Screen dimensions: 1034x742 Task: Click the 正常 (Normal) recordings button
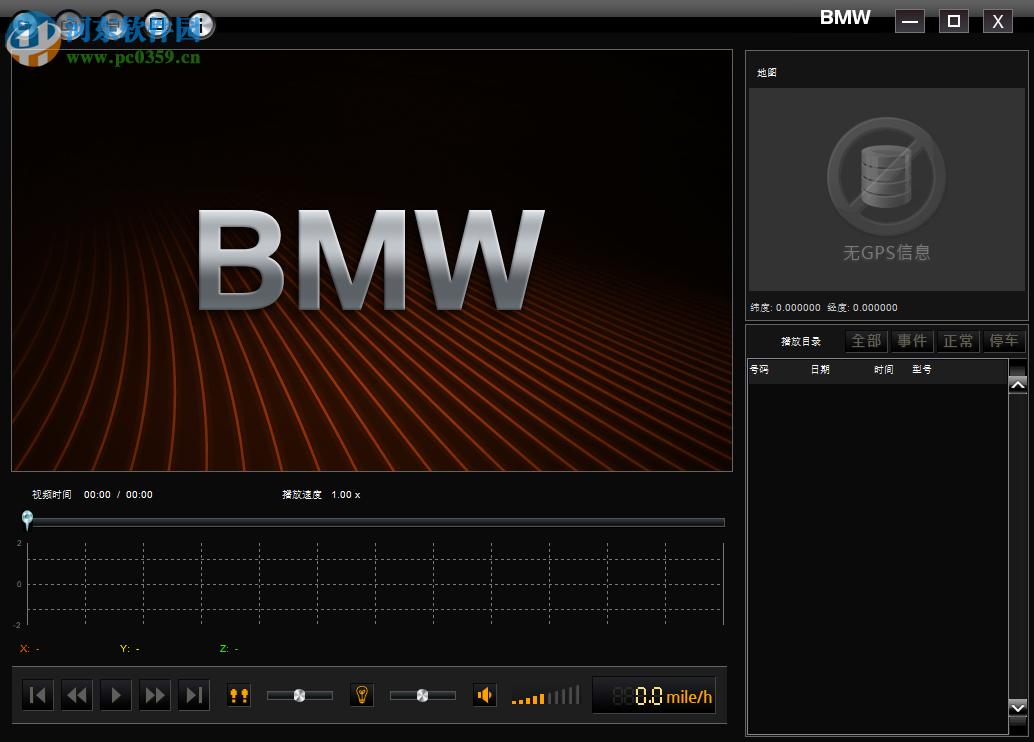click(x=958, y=341)
